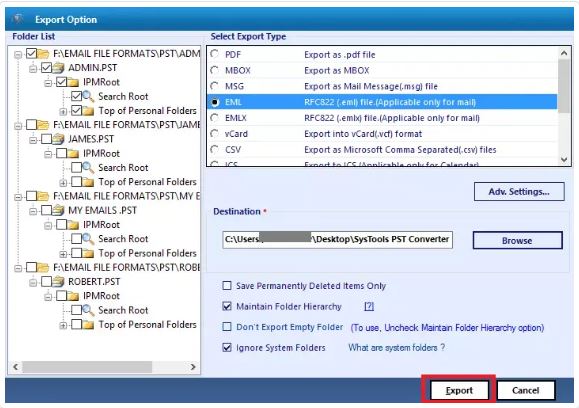Click 'Export as Microsoft Comma Separated(.csv) files' text
579x408 pixels.
click(x=400, y=150)
